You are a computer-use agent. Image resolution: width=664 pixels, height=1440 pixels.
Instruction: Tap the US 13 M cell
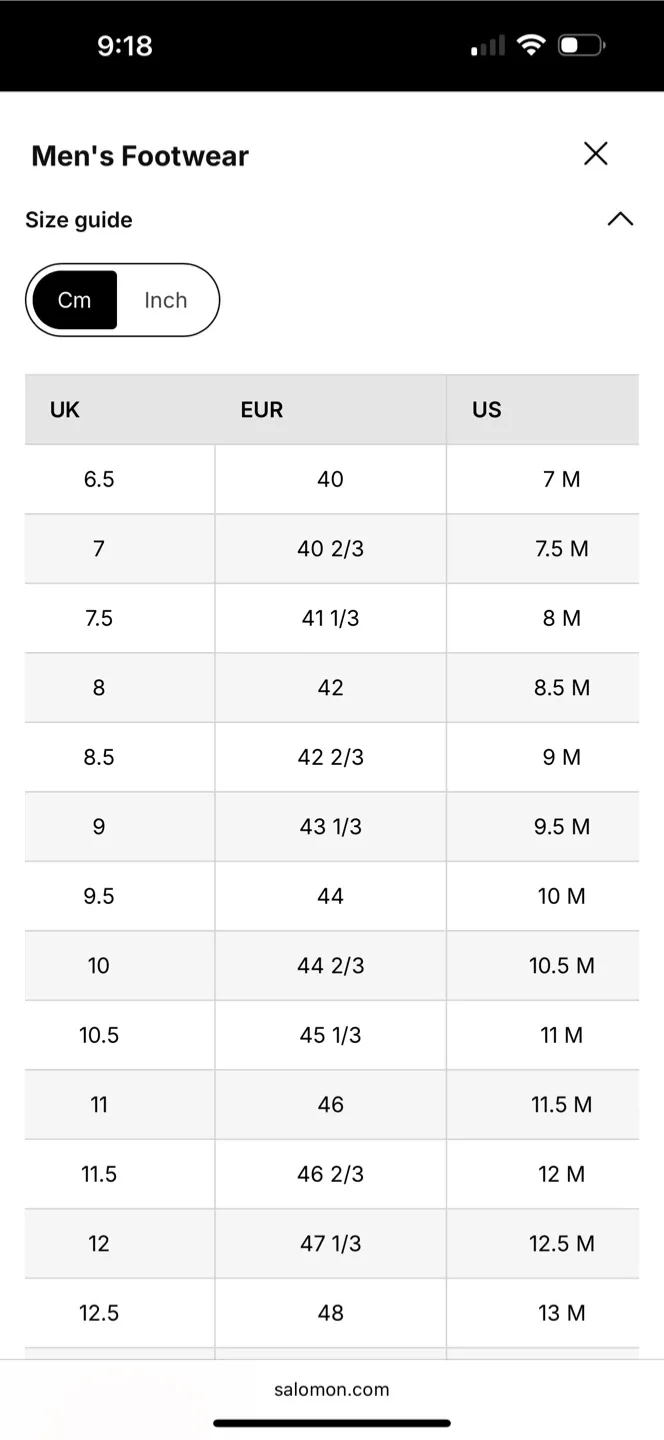pyautogui.click(x=561, y=1313)
